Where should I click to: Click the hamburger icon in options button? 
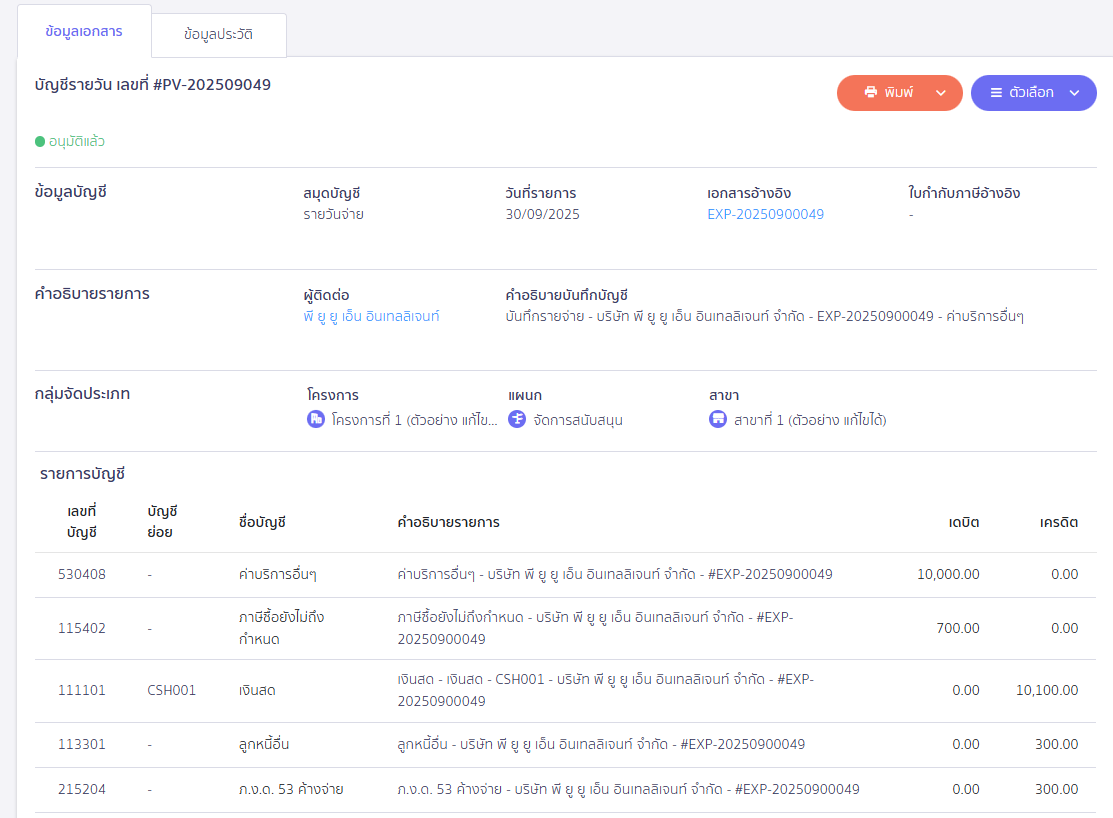(996, 93)
